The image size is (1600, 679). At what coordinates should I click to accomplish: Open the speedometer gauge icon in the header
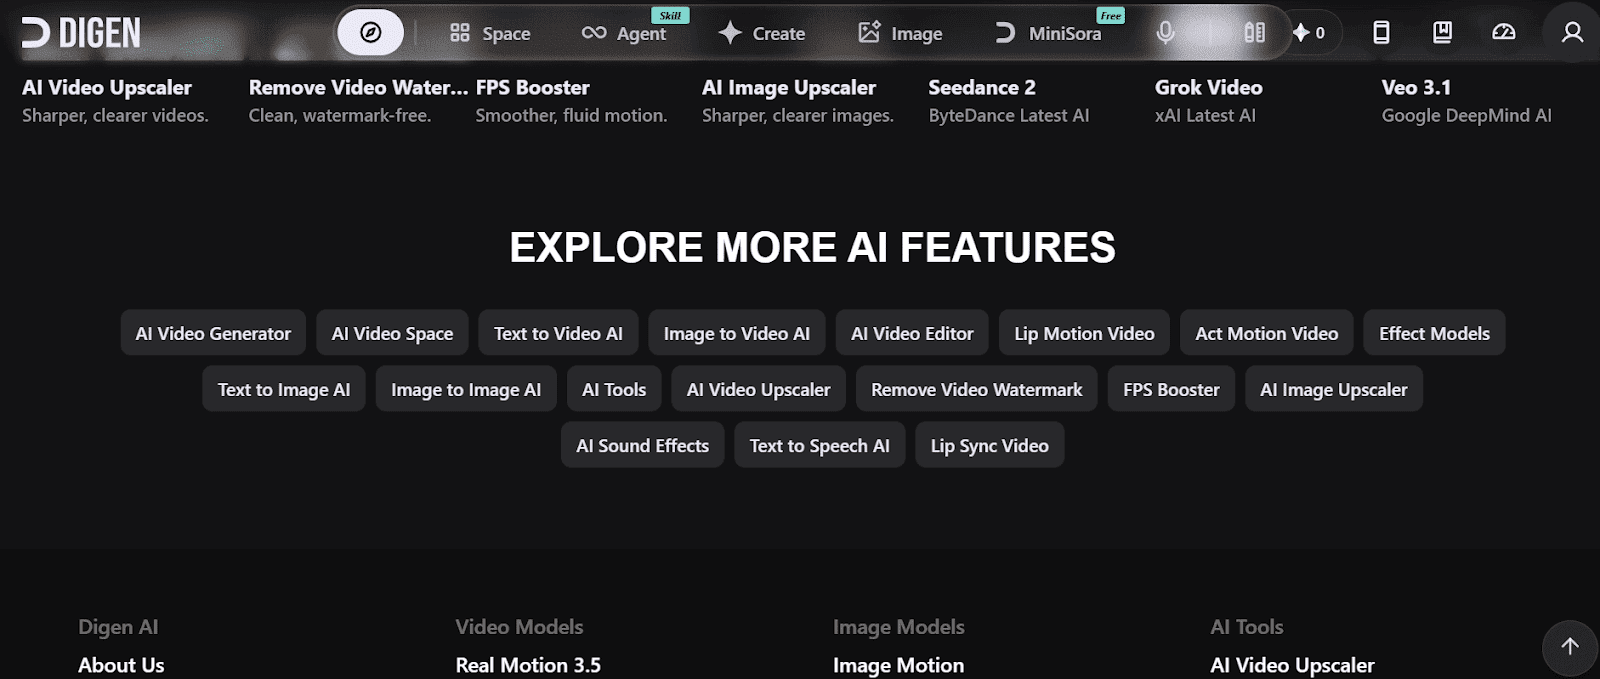coord(1503,33)
